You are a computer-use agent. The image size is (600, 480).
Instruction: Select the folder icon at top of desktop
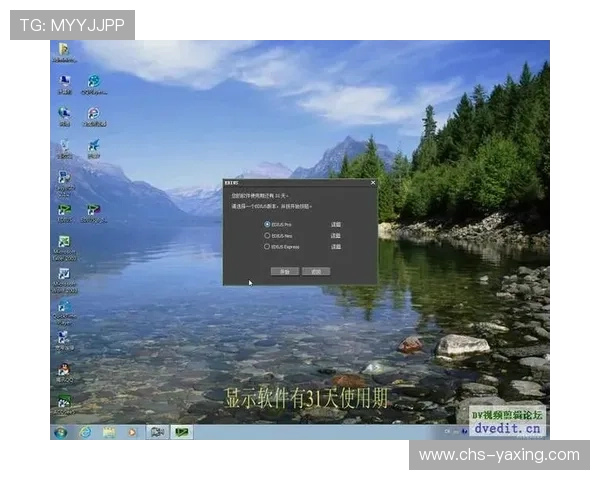(x=64, y=50)
